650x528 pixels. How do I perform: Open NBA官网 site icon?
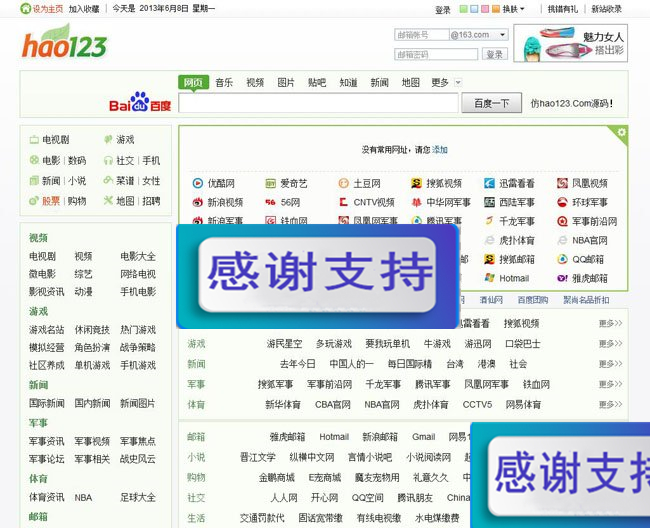pos(562,240)
